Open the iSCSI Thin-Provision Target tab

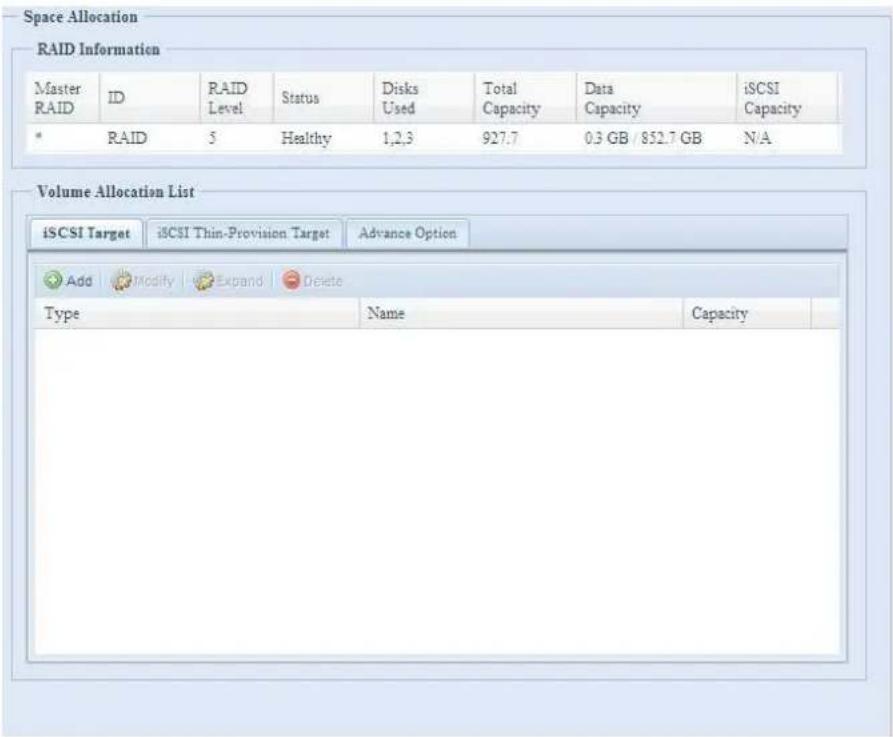(x=244, y=234)
